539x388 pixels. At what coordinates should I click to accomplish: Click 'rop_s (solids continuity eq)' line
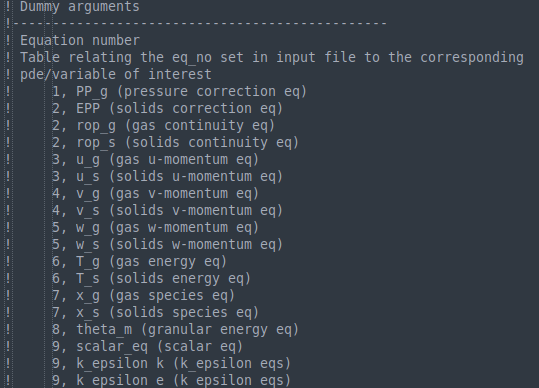[x=175, y=142]
